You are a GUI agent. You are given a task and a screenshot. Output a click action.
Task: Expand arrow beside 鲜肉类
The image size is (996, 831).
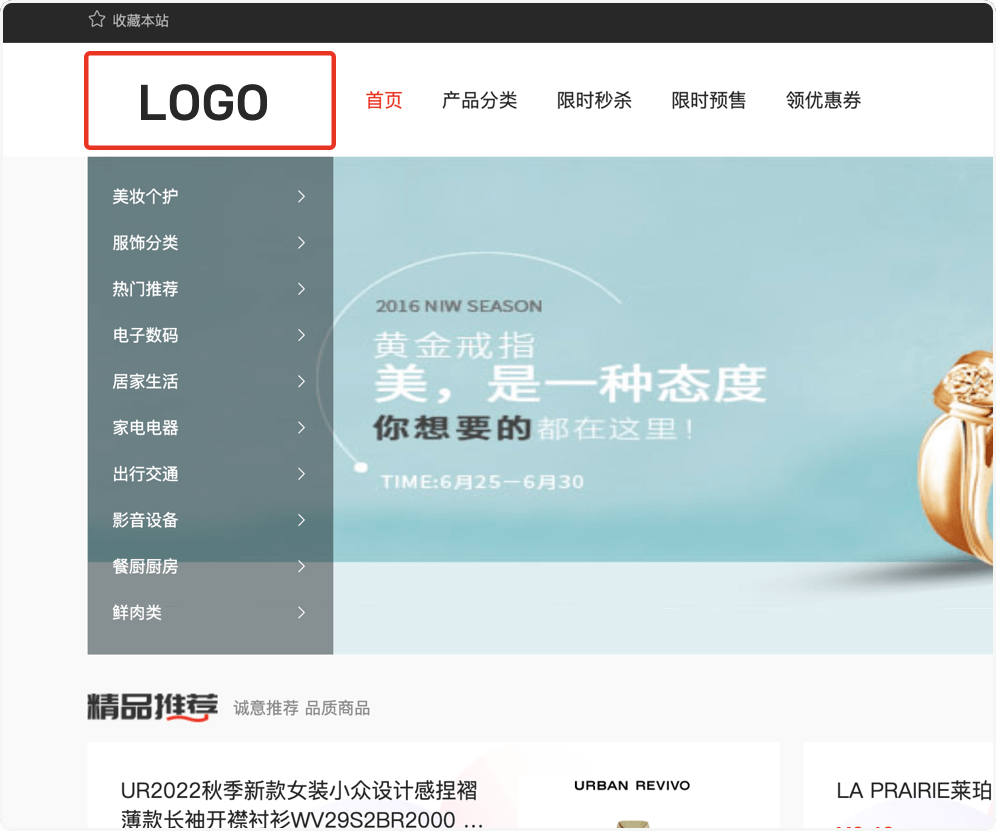click(x=301, y=612)
